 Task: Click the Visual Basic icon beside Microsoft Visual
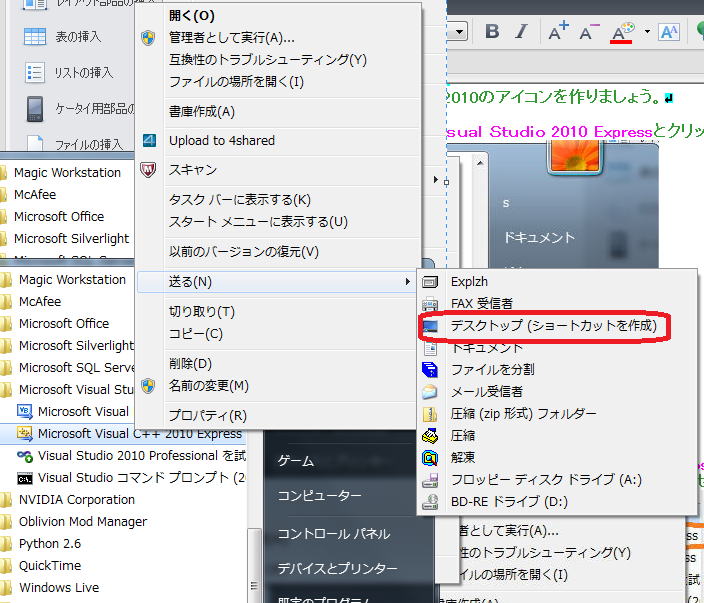tap(24, 411)
